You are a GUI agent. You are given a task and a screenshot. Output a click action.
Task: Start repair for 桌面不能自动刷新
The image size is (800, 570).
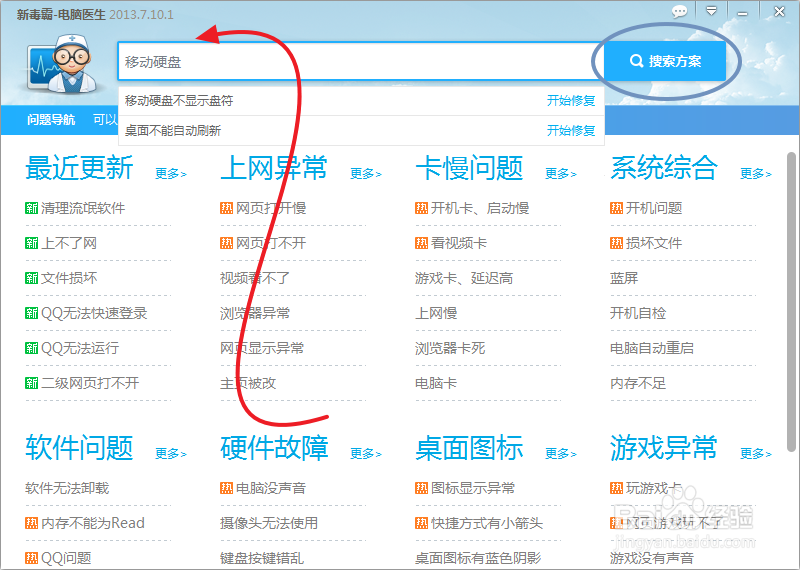(x=571, y=131)
